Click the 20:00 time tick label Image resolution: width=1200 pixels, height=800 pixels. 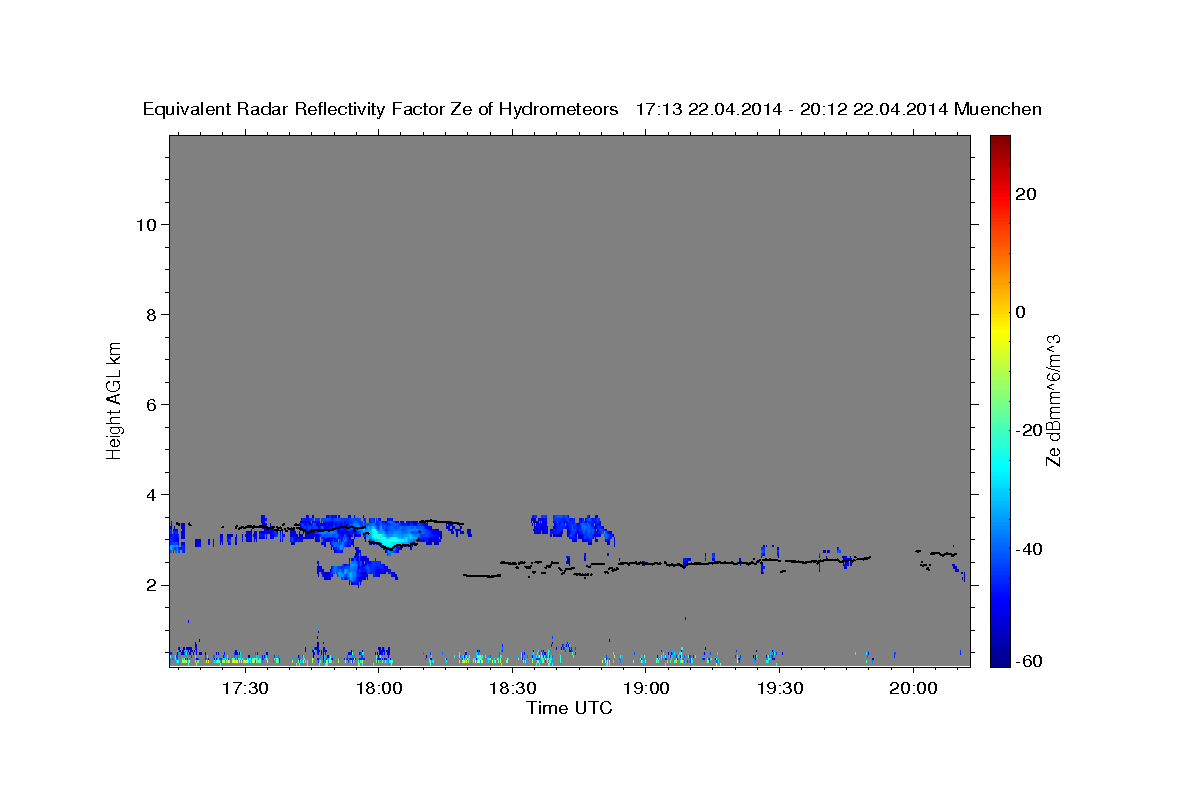pyautogui.click(x=913, y=689)
